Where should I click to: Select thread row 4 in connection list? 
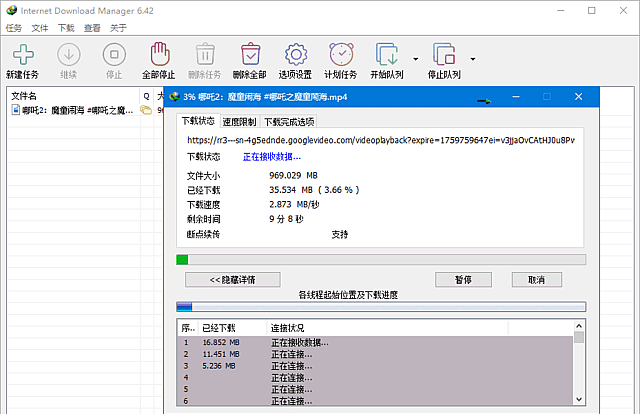point(376,378)
